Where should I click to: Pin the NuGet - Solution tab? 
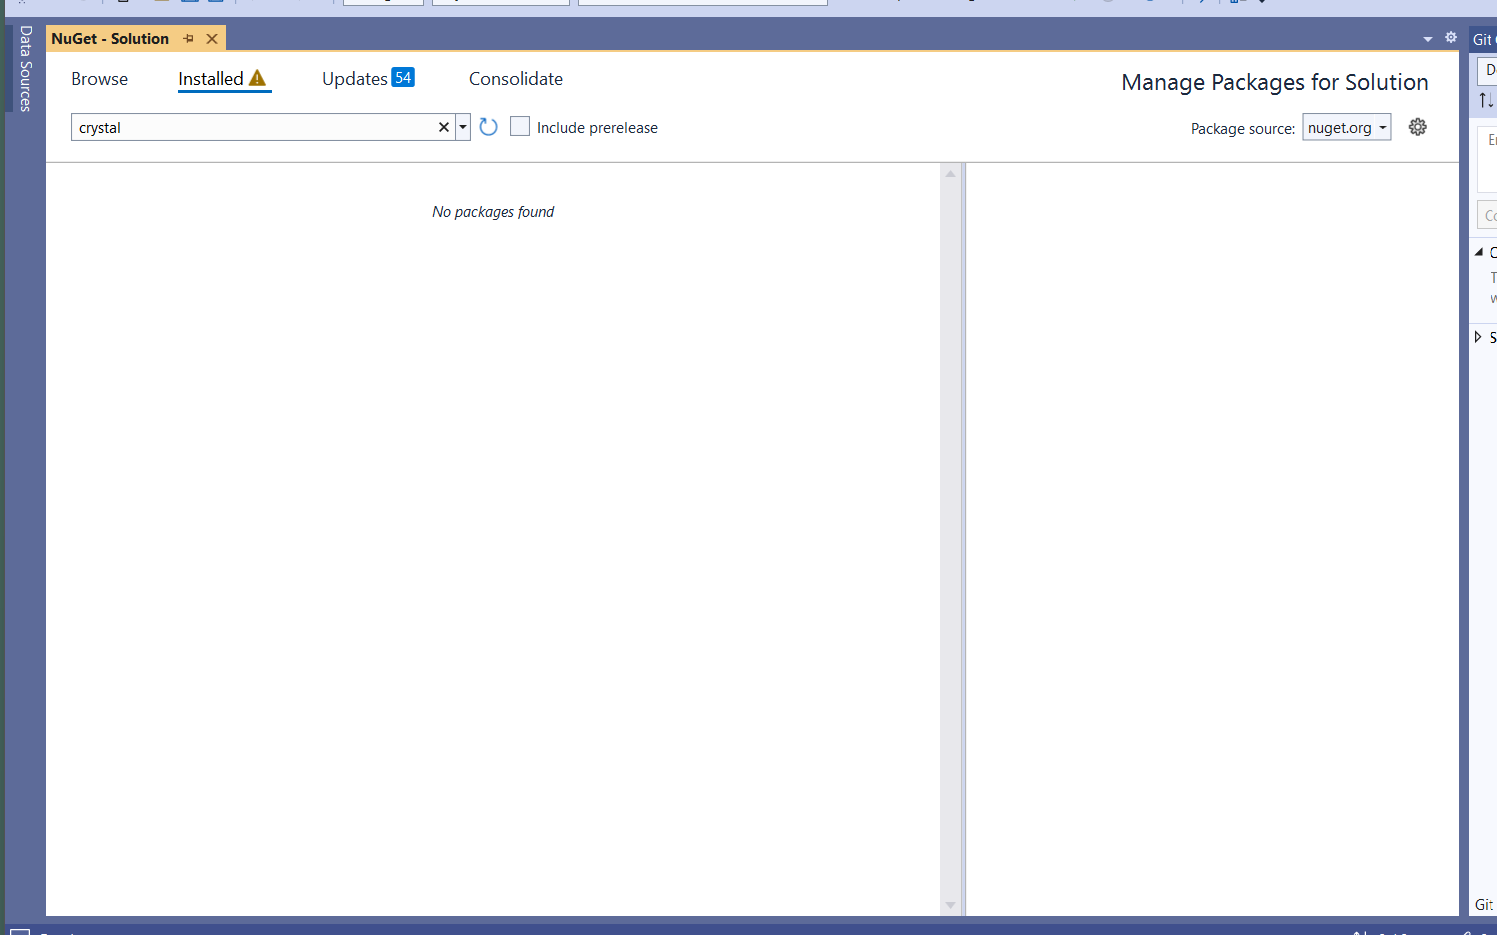[x=189, y=39]
